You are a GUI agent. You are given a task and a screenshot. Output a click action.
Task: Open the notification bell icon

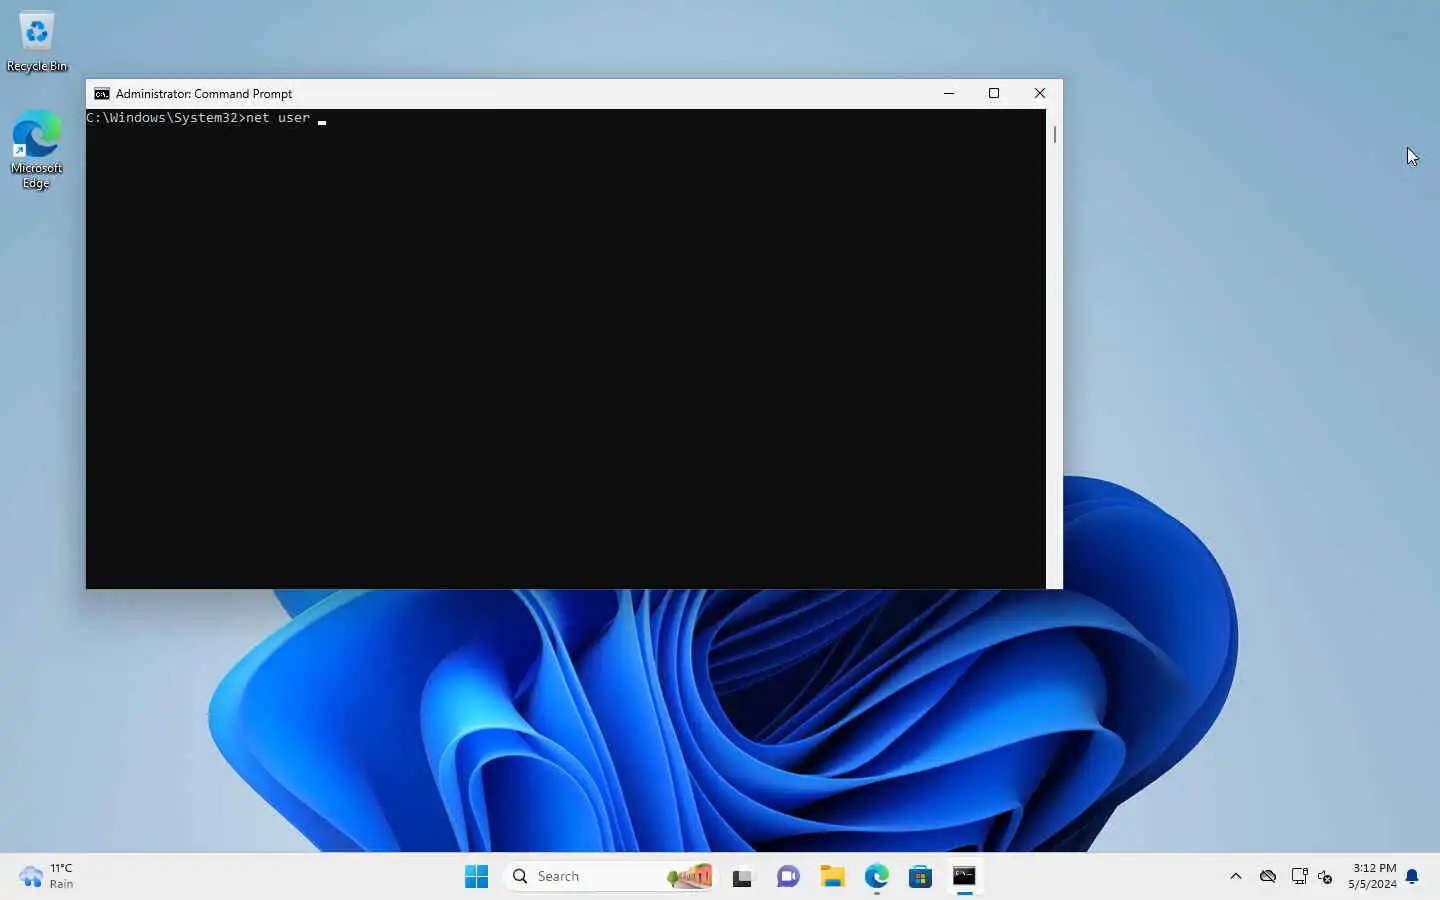(x=1412, y=877)
